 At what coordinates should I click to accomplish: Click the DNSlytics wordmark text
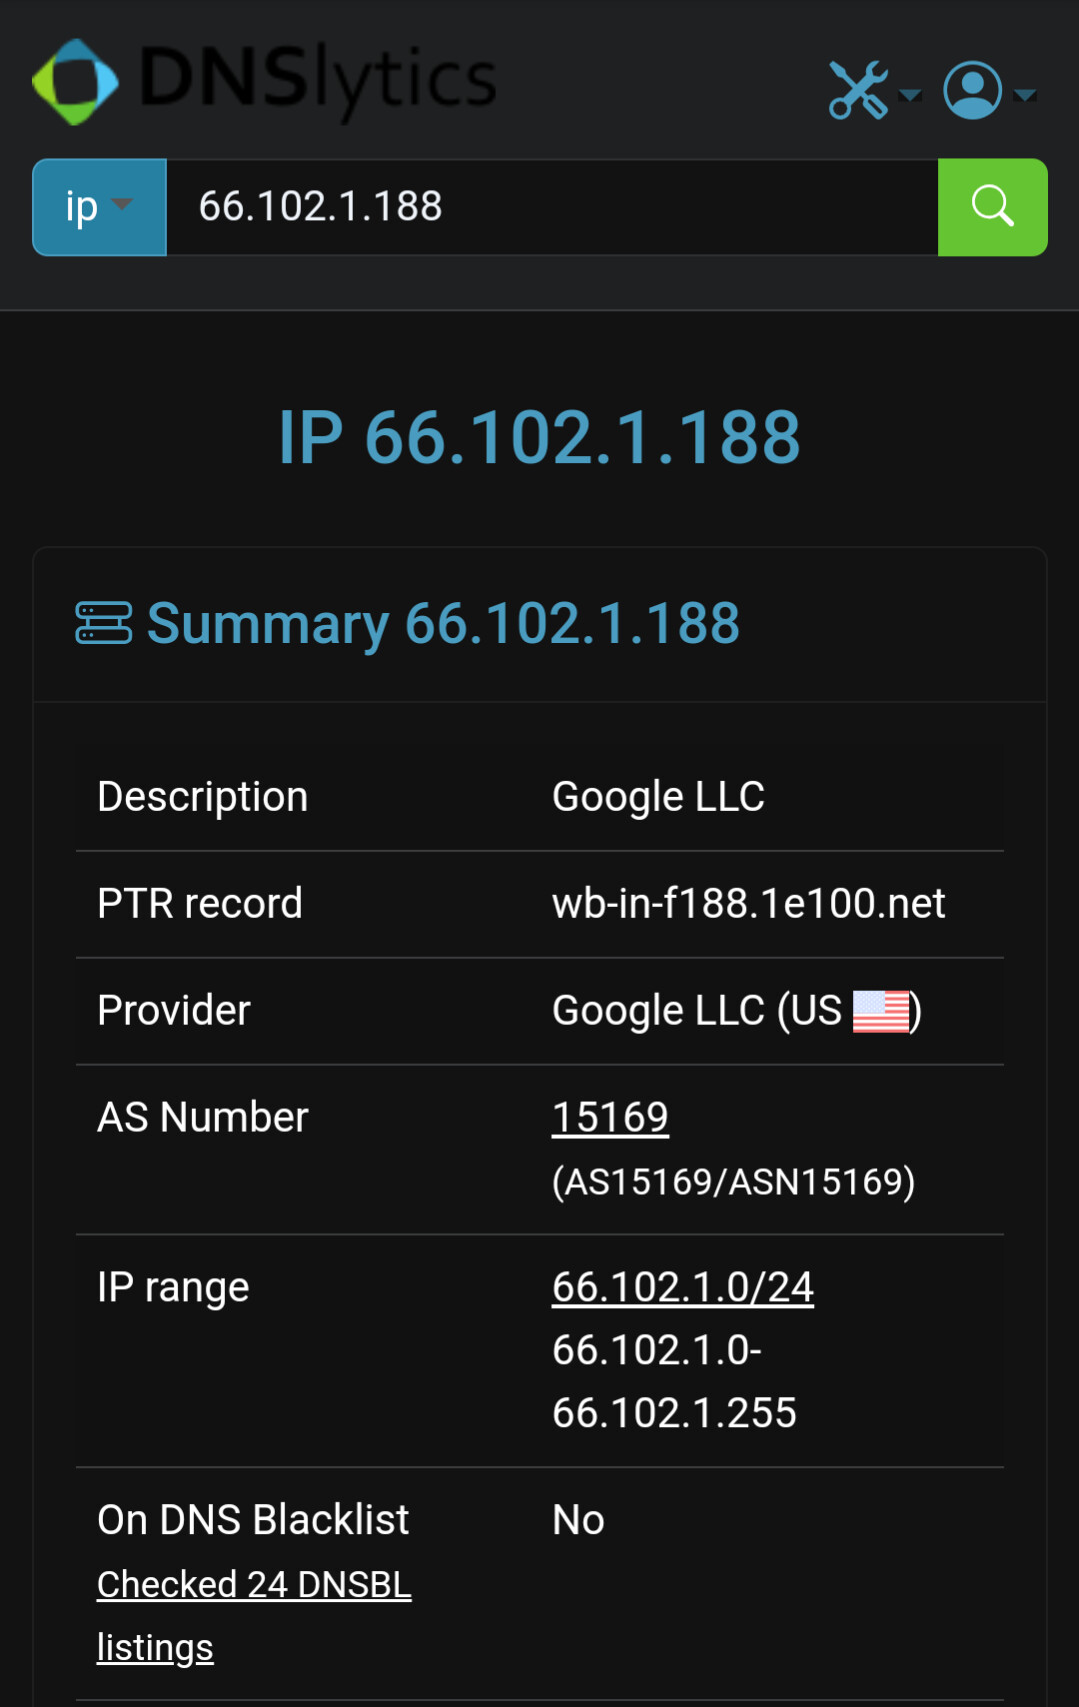point(318,80)
